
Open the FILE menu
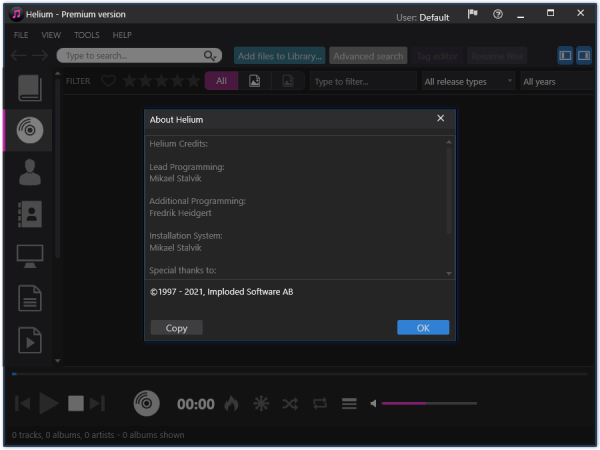pyautogui.click(x=21, y=35)
